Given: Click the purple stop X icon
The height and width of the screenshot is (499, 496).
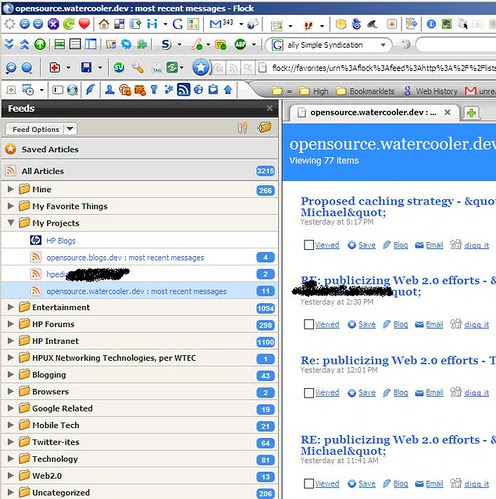Looking at the screenshot, I should 53,24.
